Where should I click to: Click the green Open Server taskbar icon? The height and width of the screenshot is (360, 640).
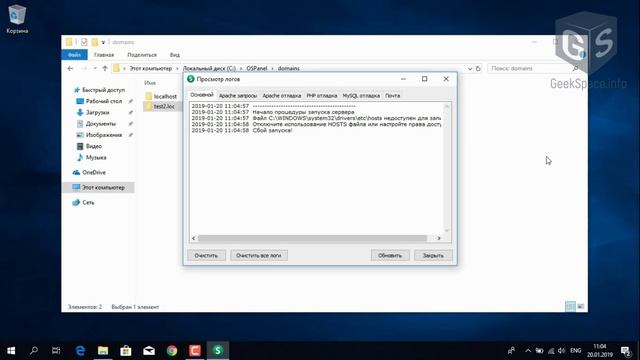click(x=218, y=351)
